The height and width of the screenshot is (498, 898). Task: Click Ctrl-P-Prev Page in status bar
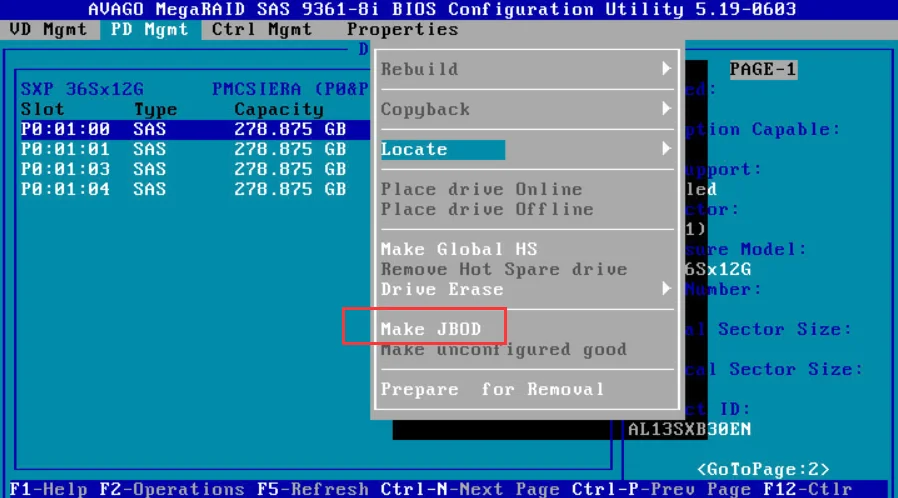tap(661, 489)
